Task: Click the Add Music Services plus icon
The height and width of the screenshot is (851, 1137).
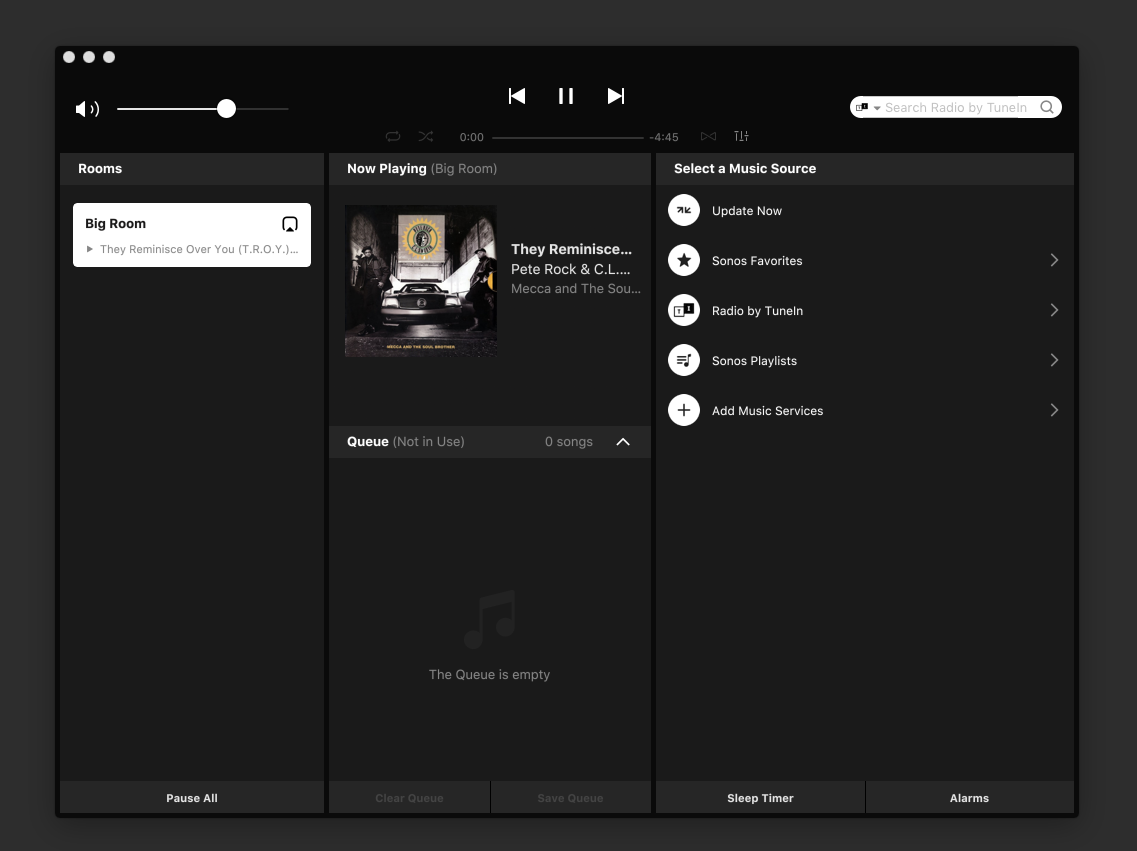Action: 684,410
